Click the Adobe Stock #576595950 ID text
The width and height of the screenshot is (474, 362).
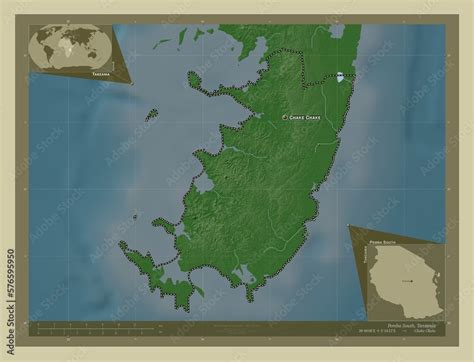11,302
